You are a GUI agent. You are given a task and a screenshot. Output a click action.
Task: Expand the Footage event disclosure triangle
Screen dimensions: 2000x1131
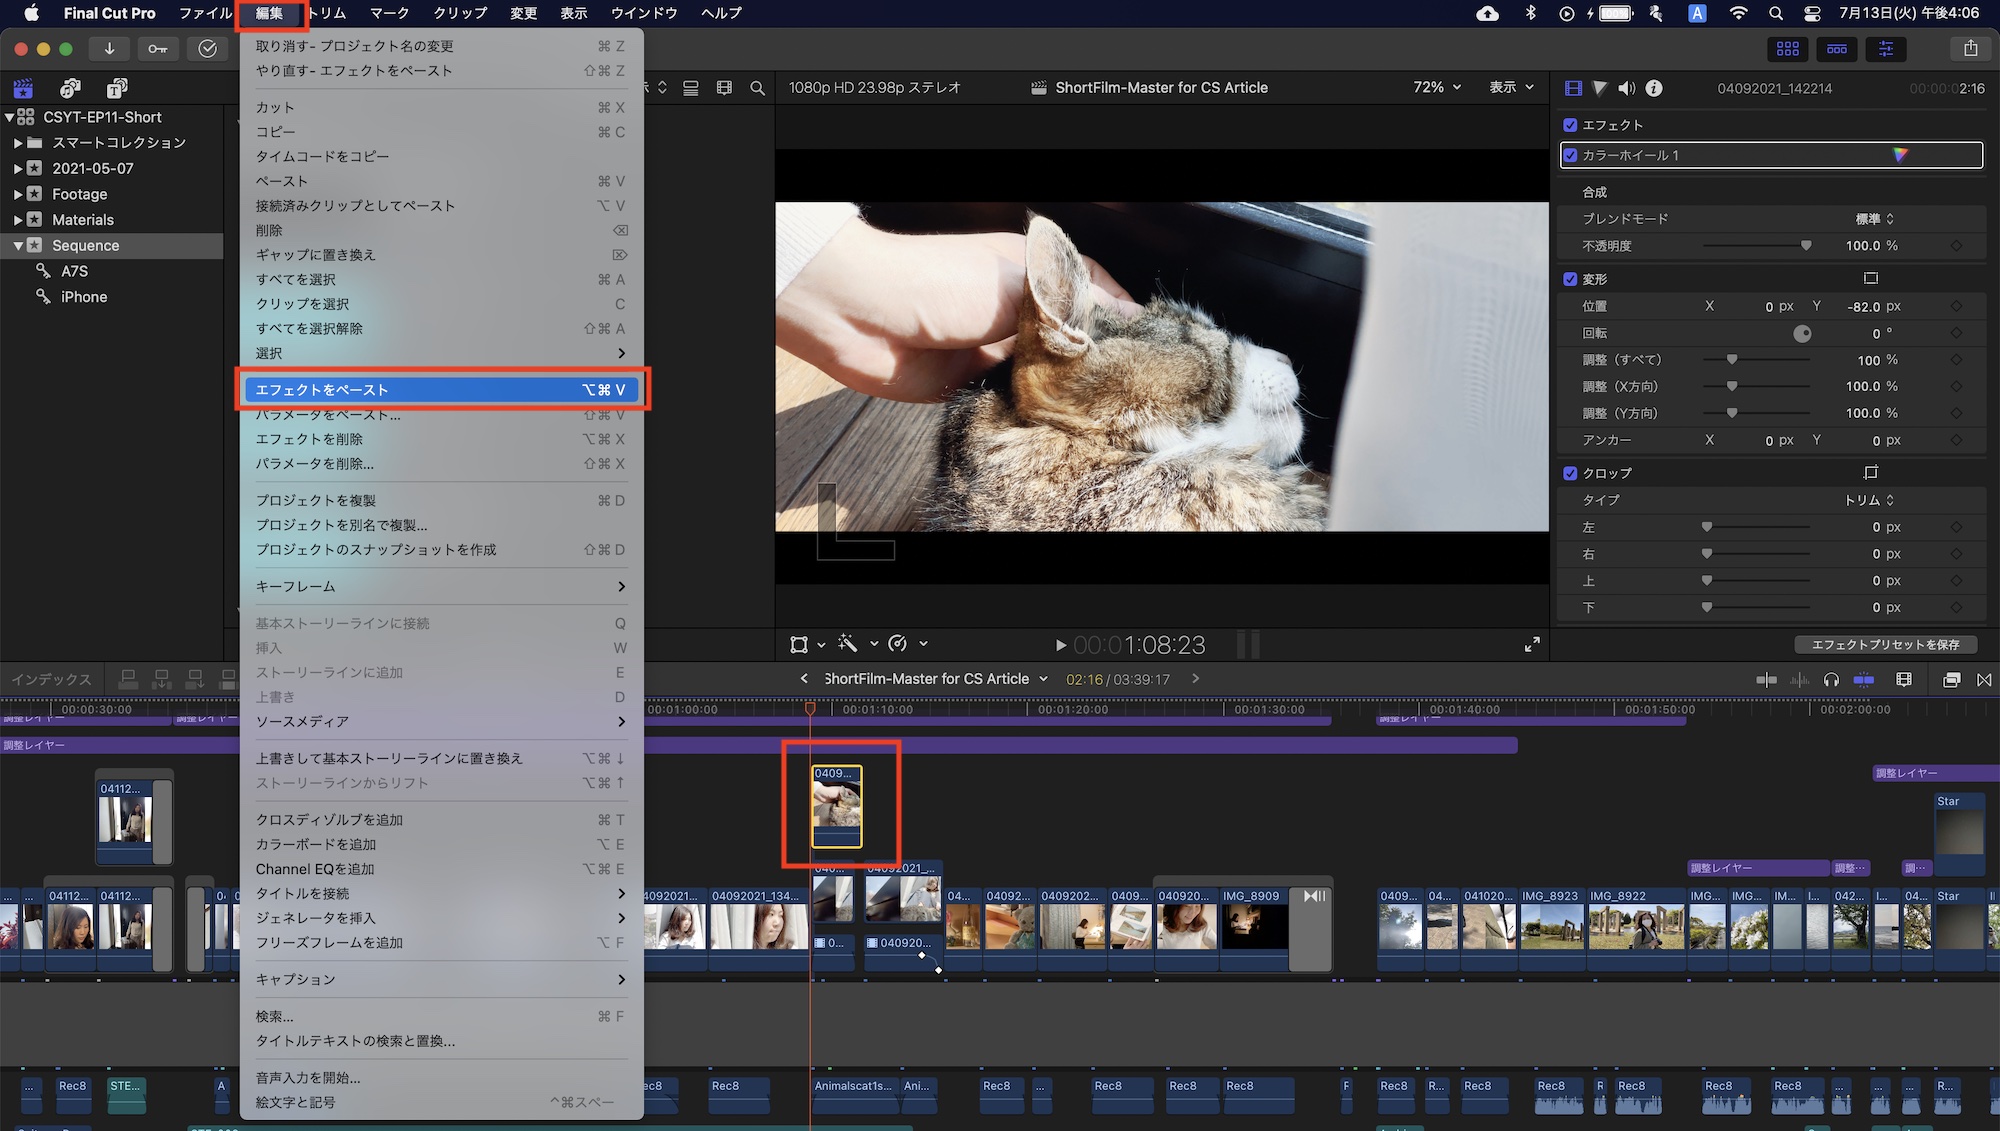tap(18, 194)
